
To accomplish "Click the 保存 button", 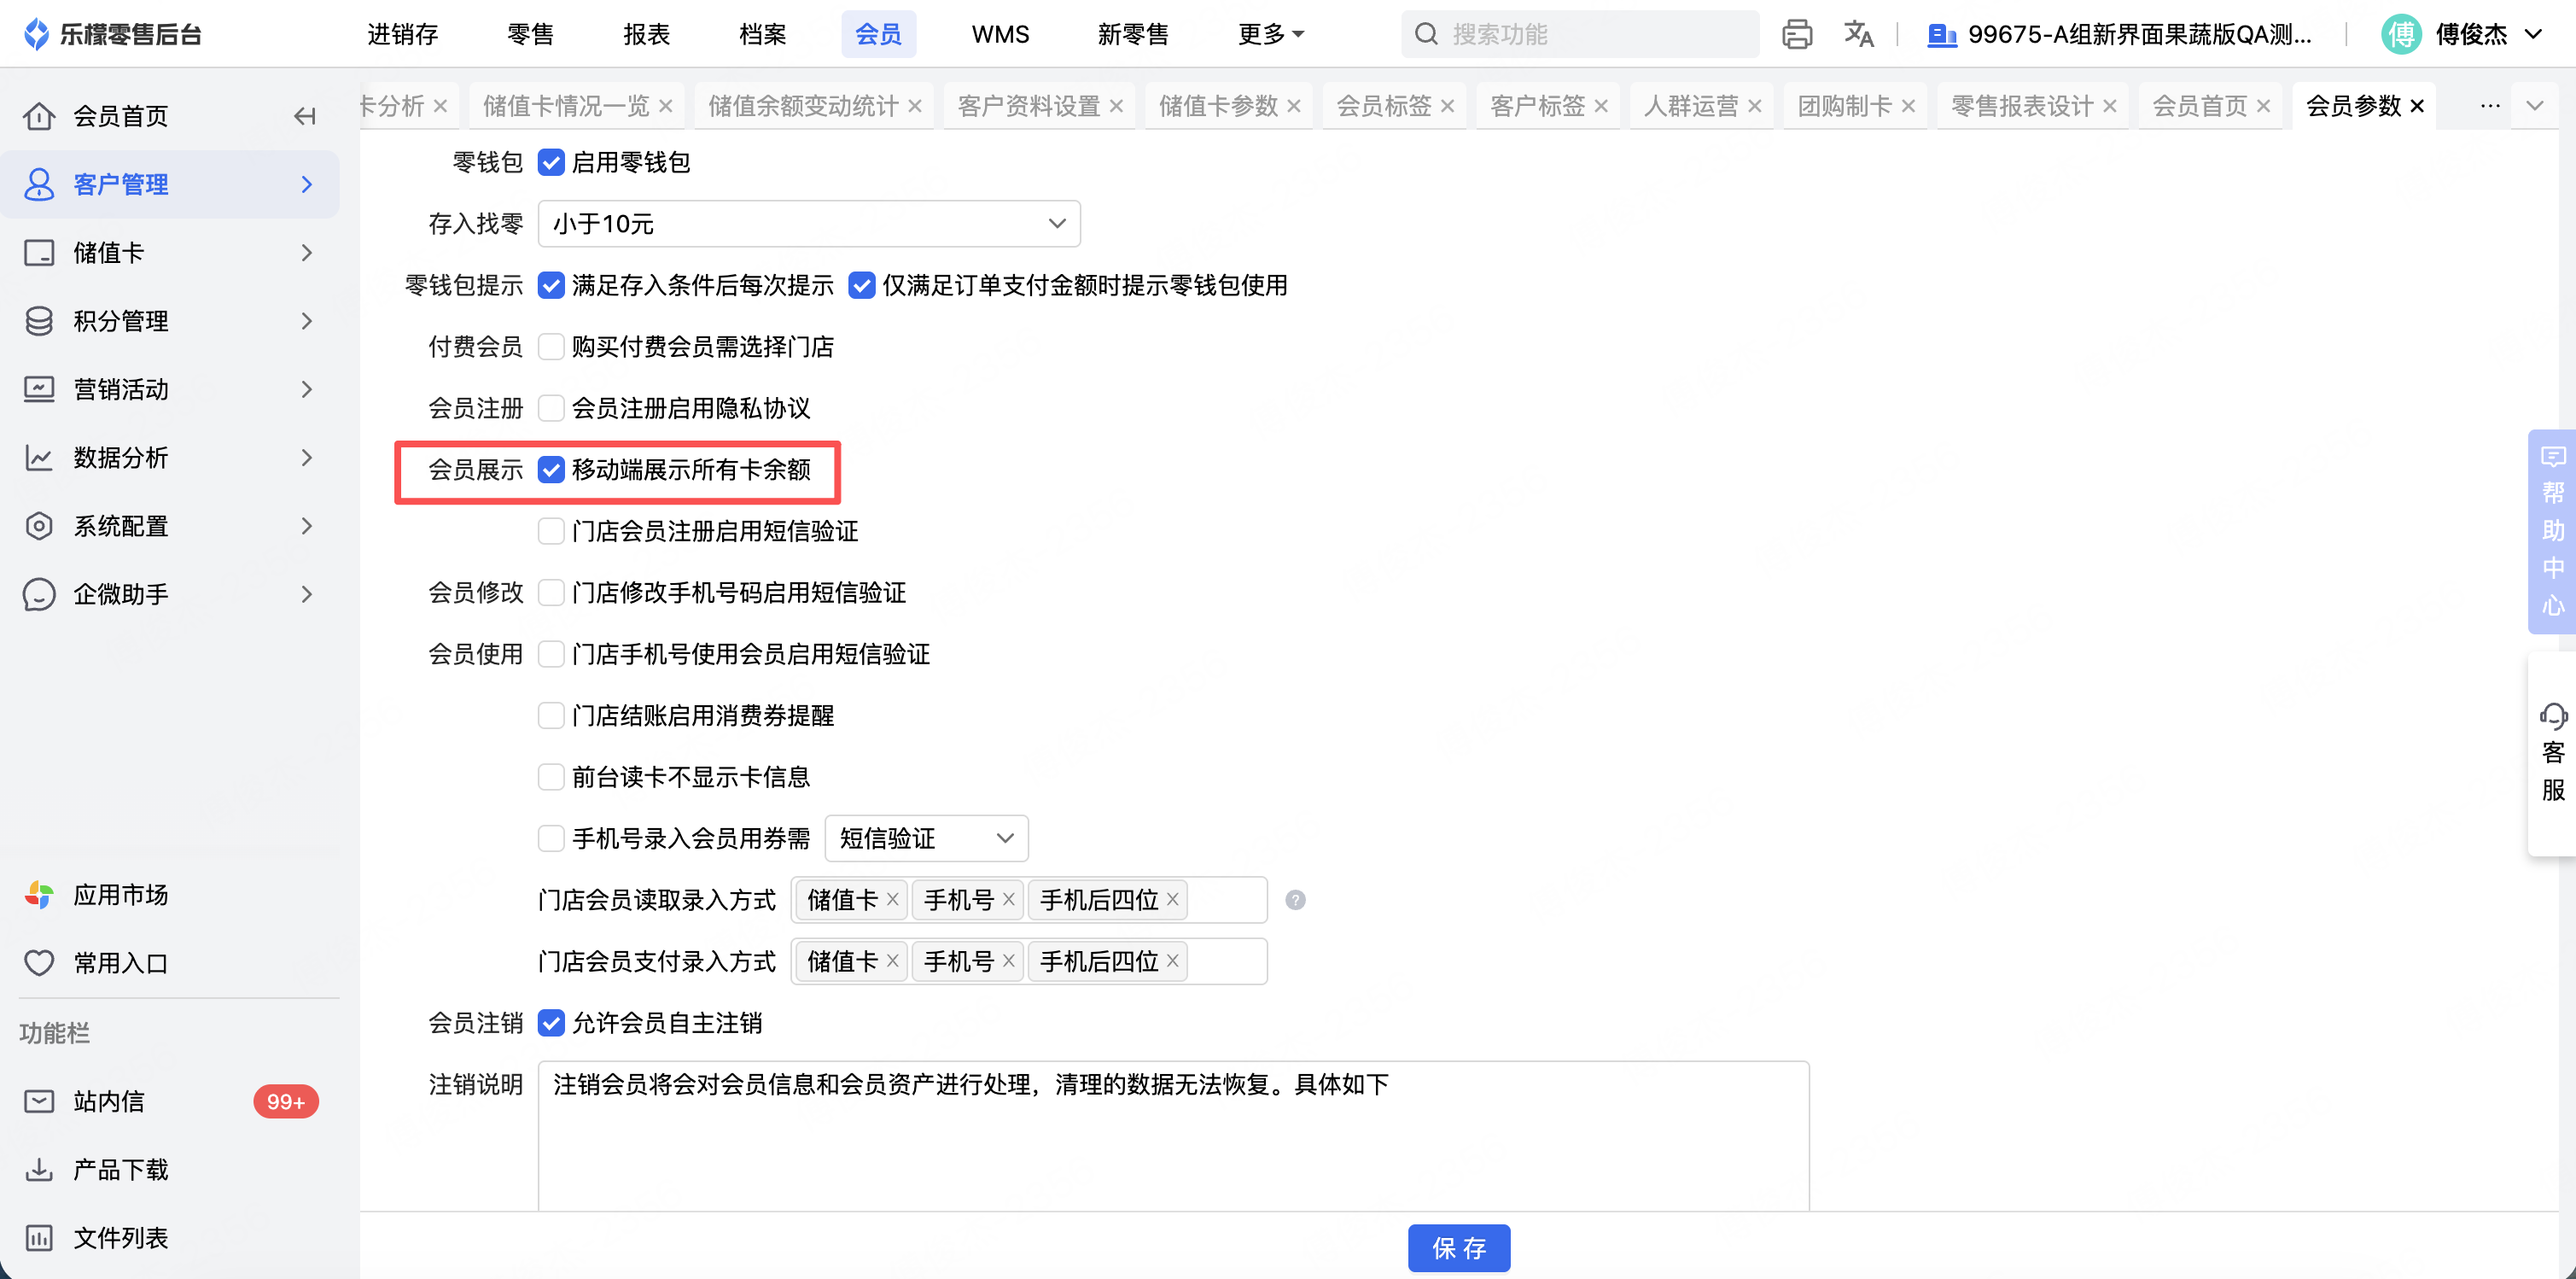I will coord(1458,1248).
